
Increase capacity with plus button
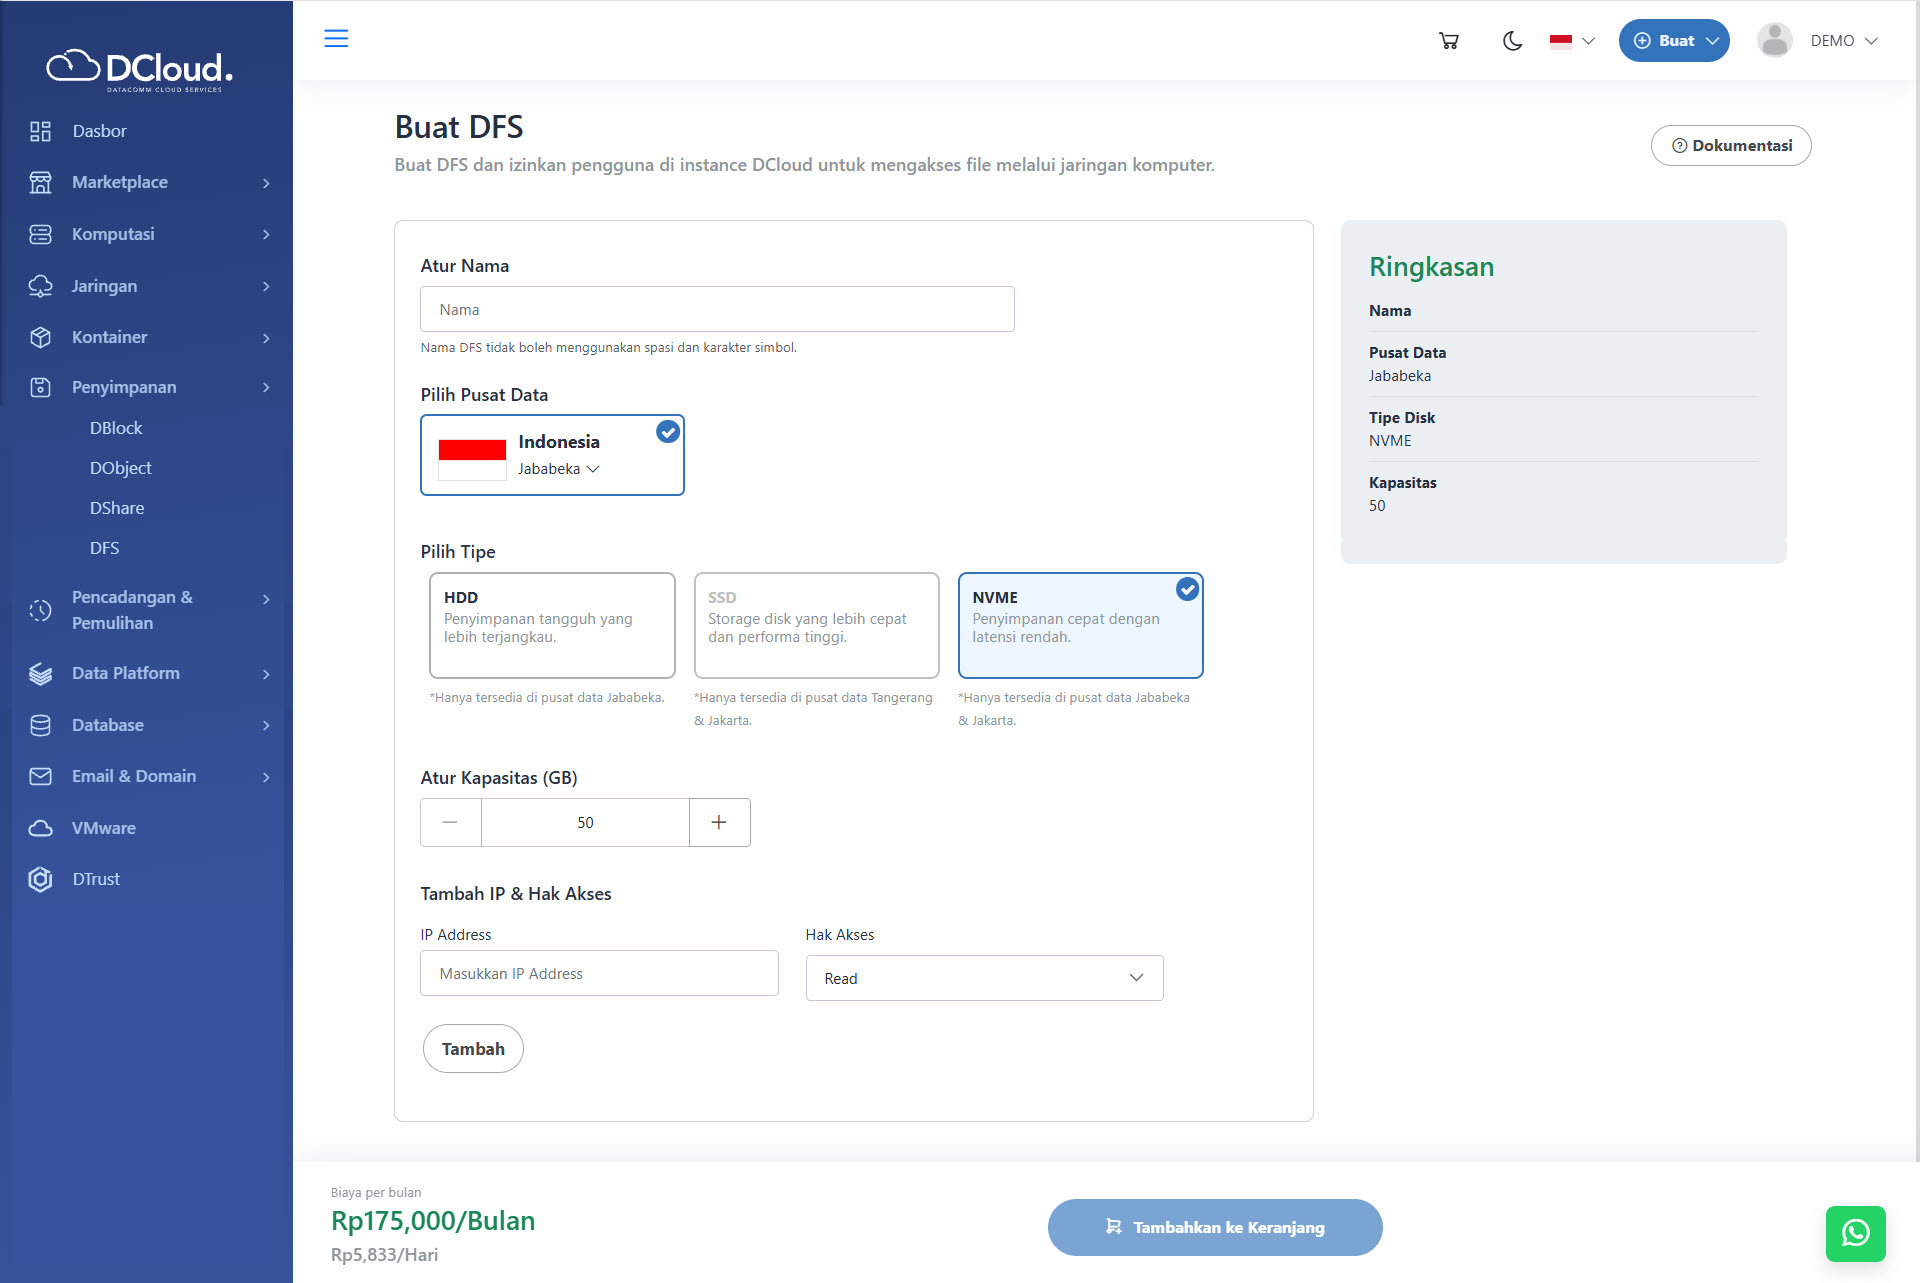tap(719, 822)
